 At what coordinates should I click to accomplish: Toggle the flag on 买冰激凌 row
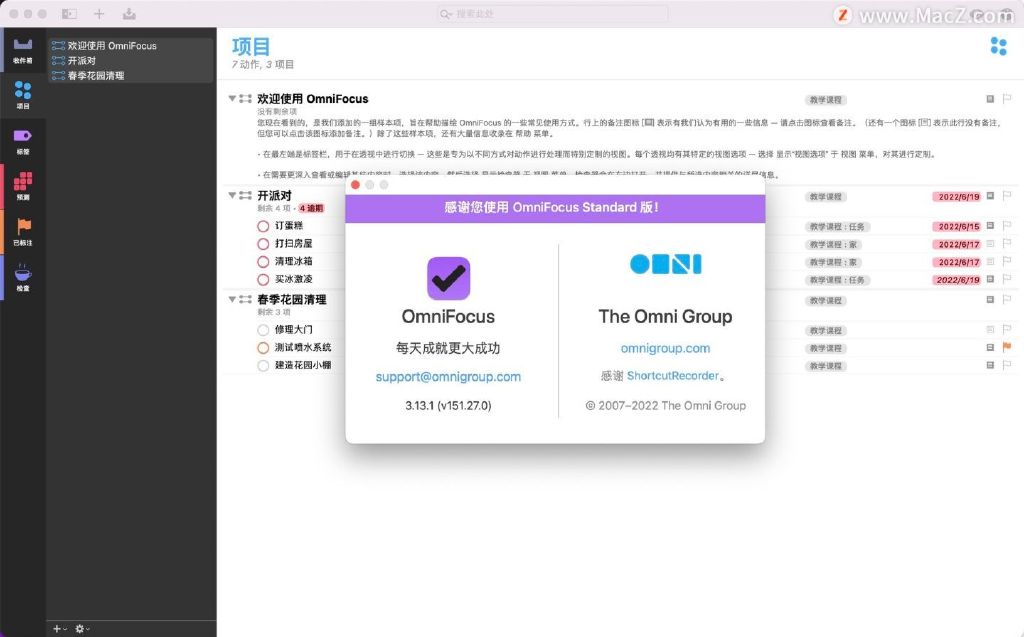[1006, 279]
